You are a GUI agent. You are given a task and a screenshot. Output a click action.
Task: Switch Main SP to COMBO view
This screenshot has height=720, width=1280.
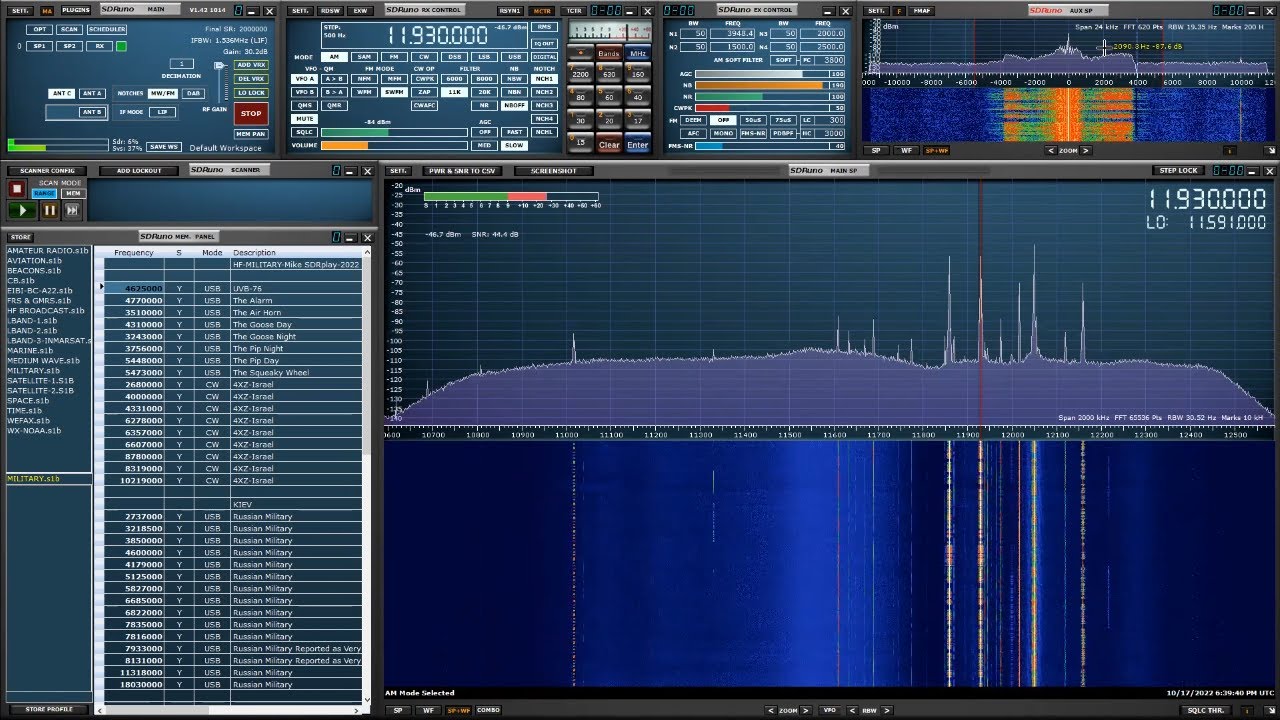coord(488,710)
